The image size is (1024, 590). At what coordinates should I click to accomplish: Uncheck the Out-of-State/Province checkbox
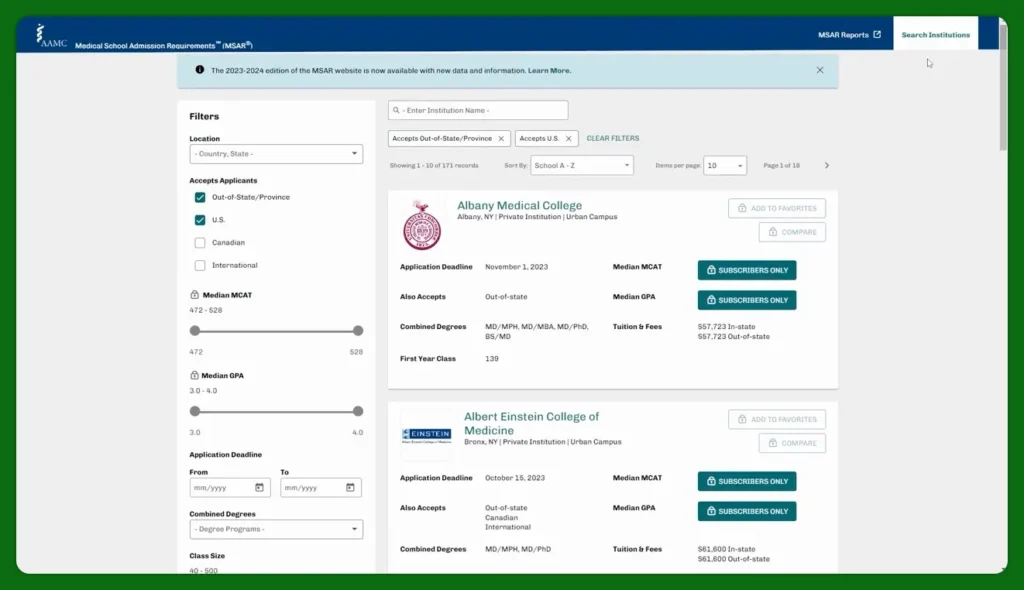tap(200, 197)
